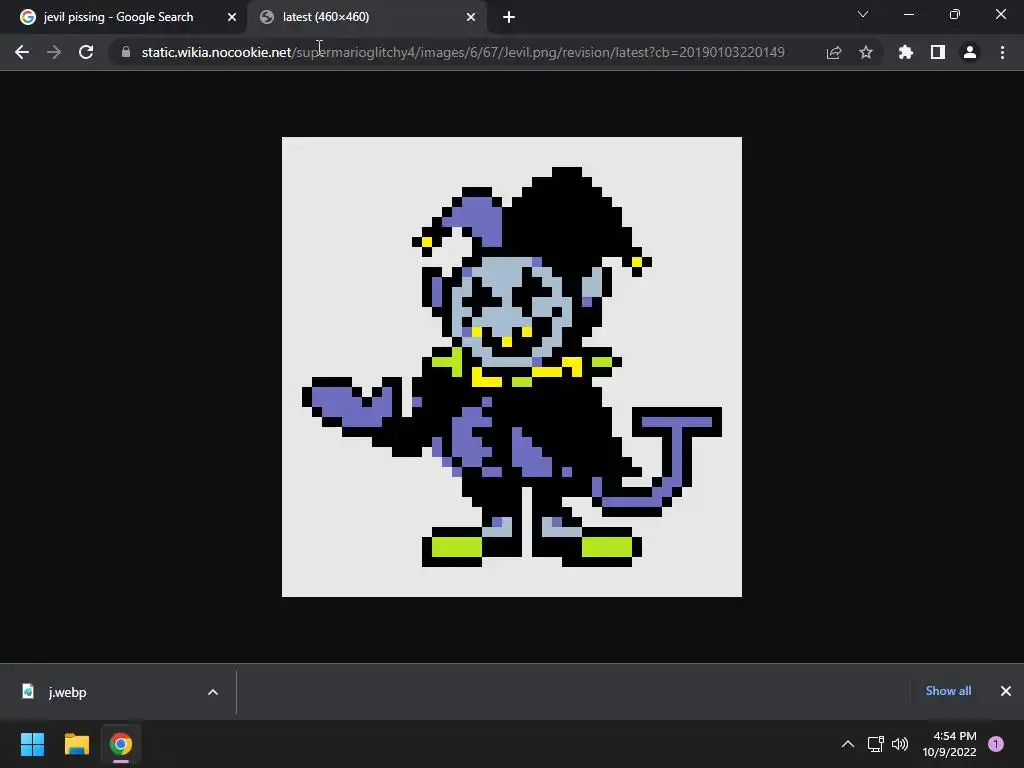Minimize the Chrome window
This screenshot has width=1024, height=768.
[x=908, y=14]
